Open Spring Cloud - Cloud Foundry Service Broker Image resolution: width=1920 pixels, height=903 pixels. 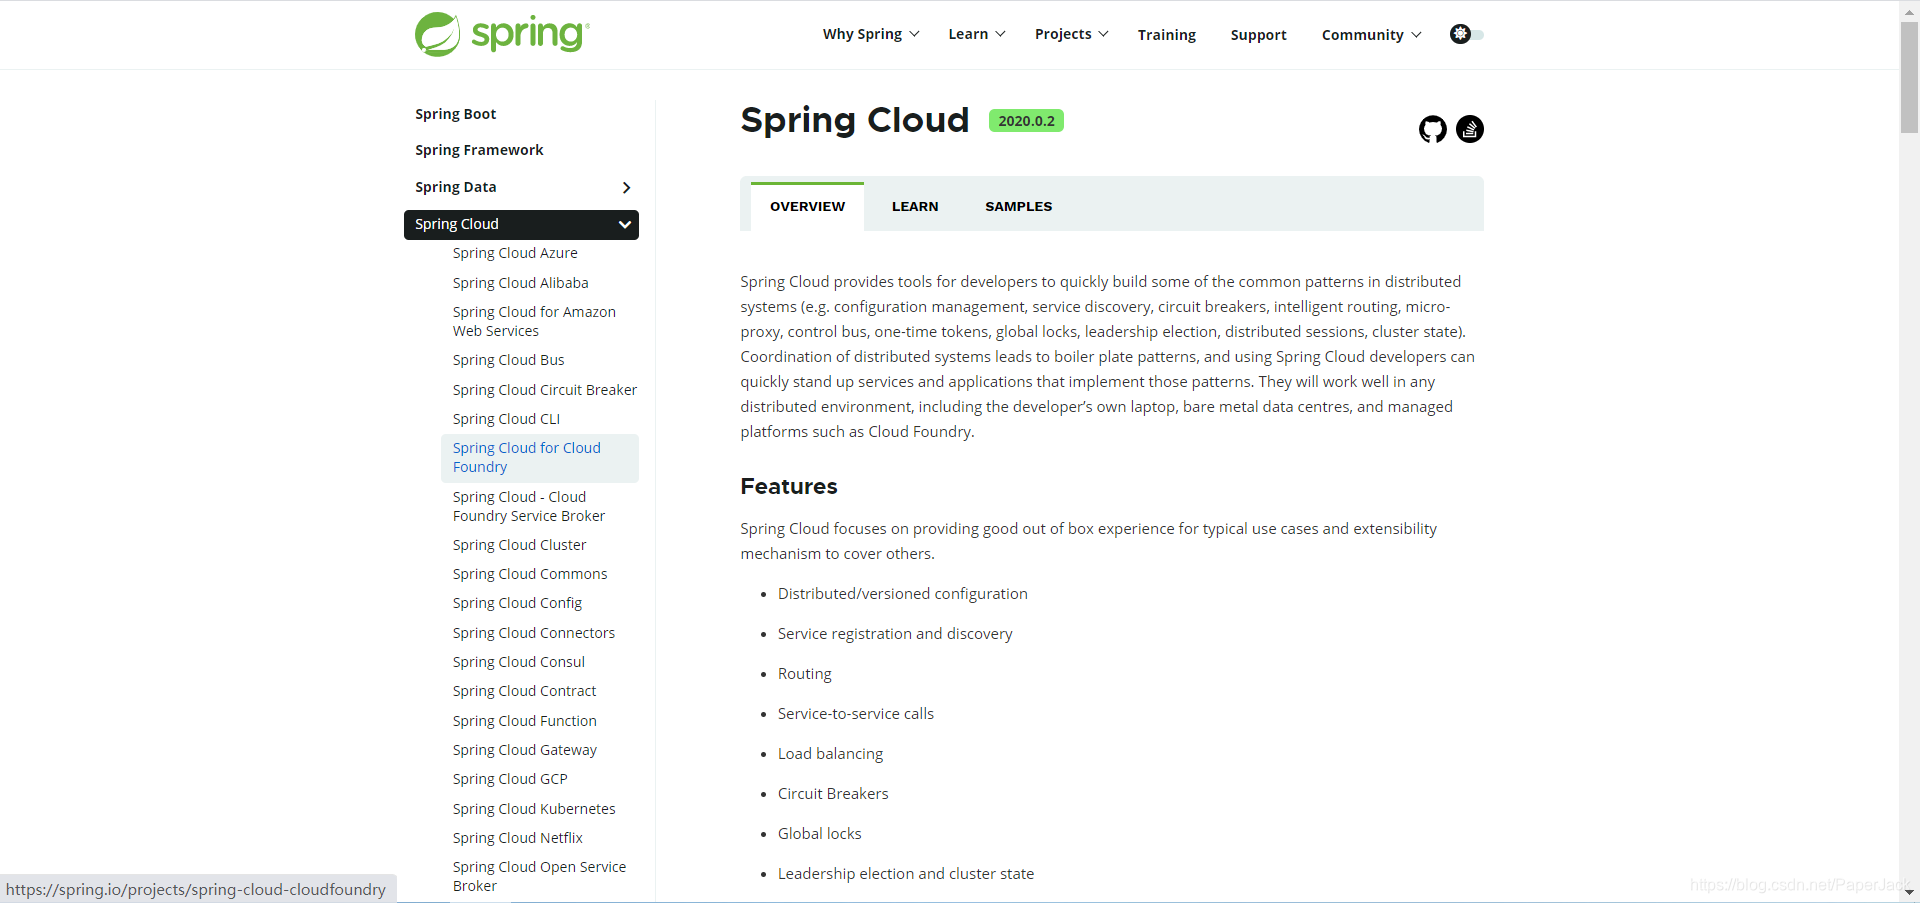click(x=528, y=506)
